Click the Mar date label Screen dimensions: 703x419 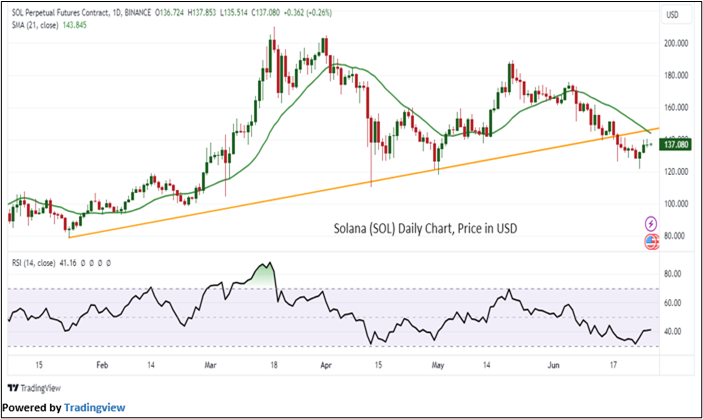(x=210, y=365)
